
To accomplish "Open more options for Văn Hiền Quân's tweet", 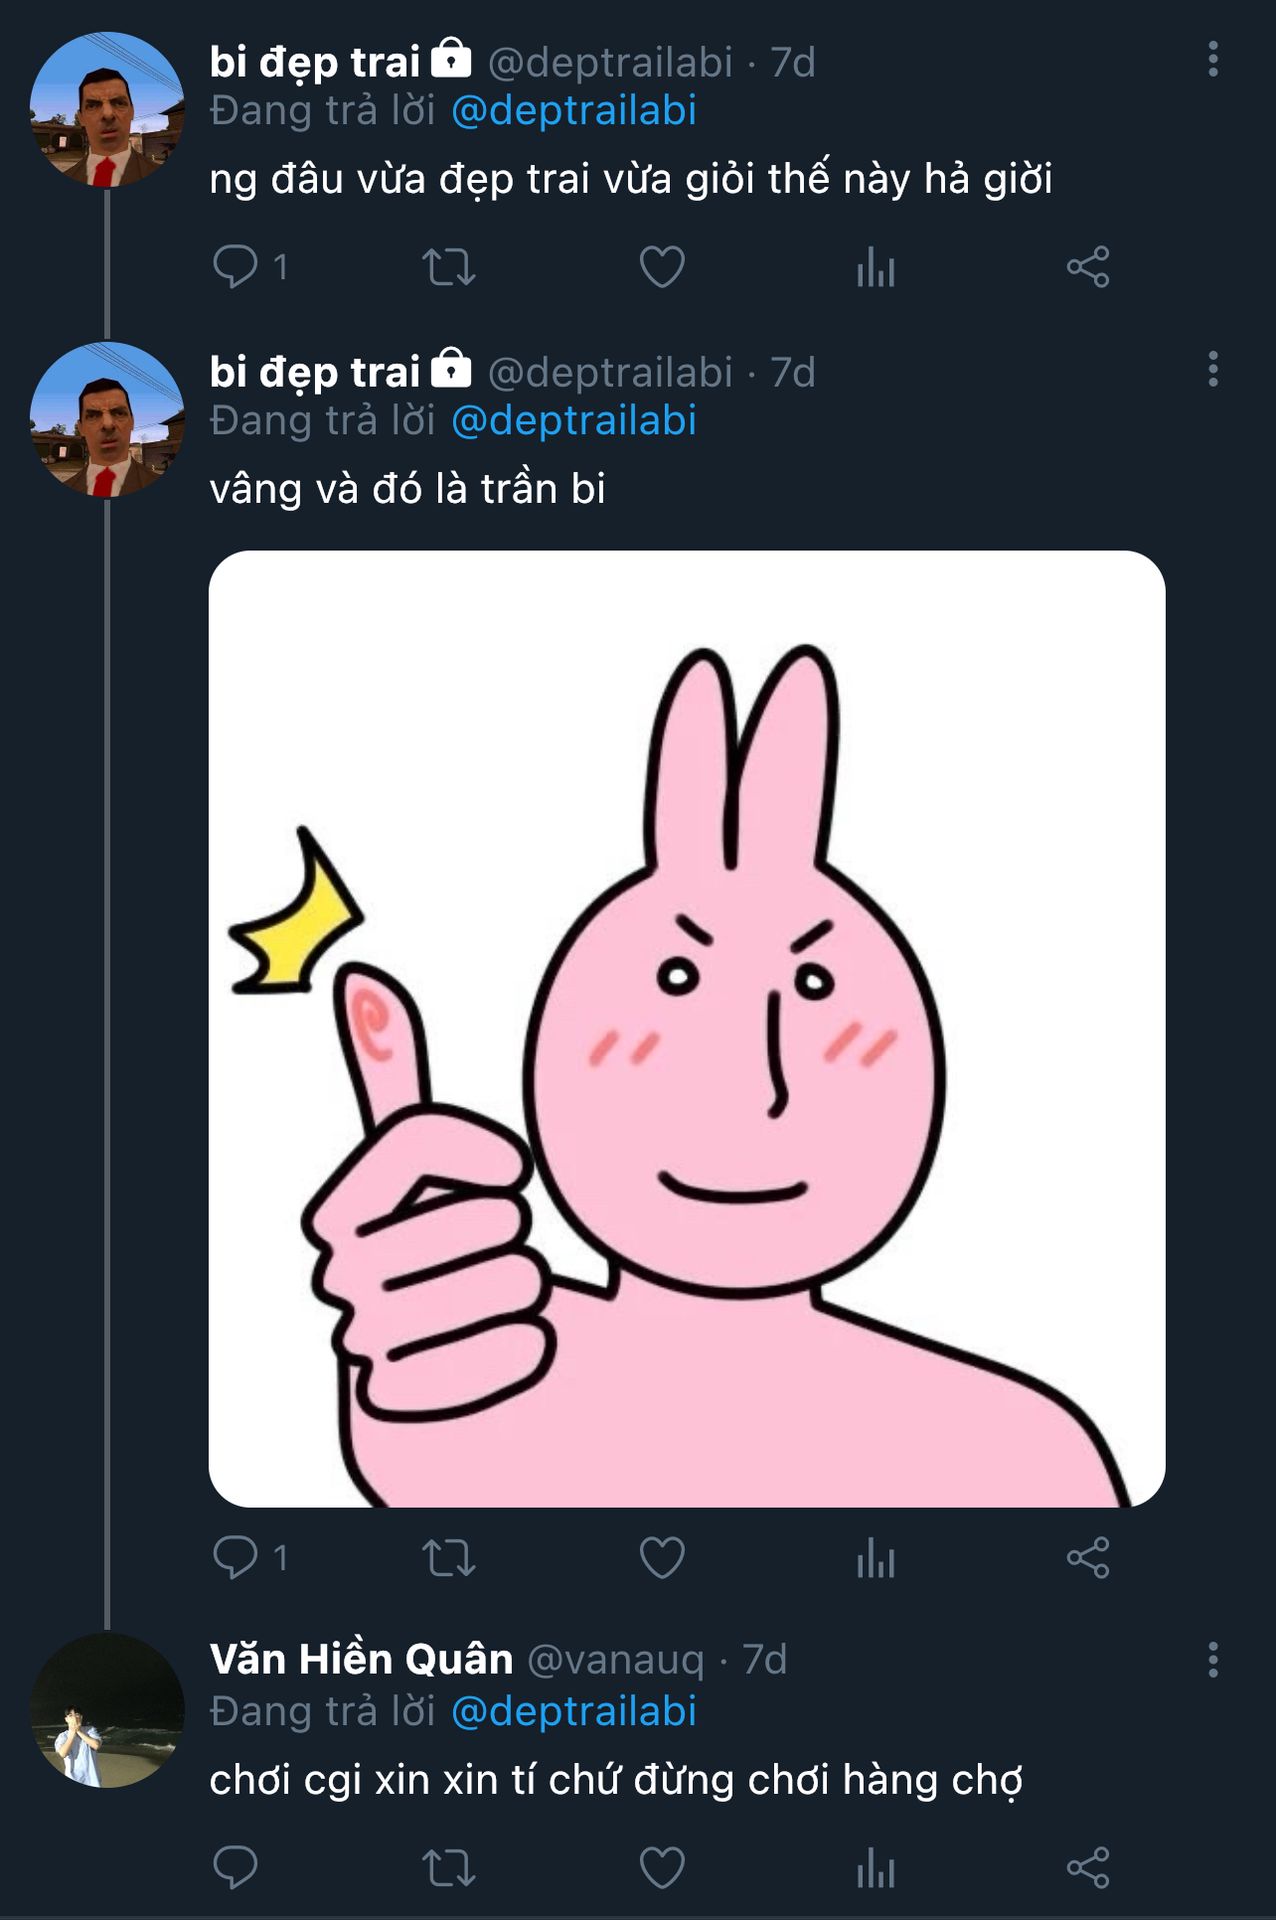I will pos(1213,1660).
